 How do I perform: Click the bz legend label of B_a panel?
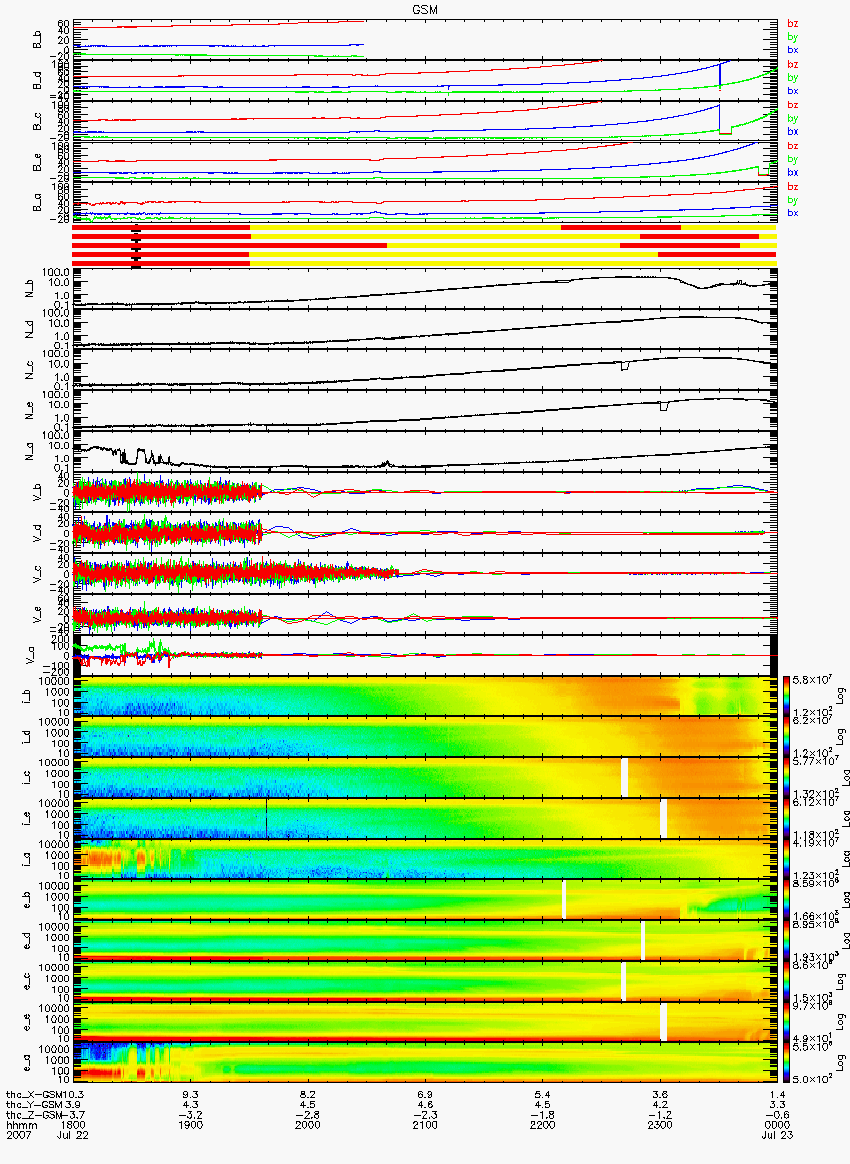tap(793, 187)
